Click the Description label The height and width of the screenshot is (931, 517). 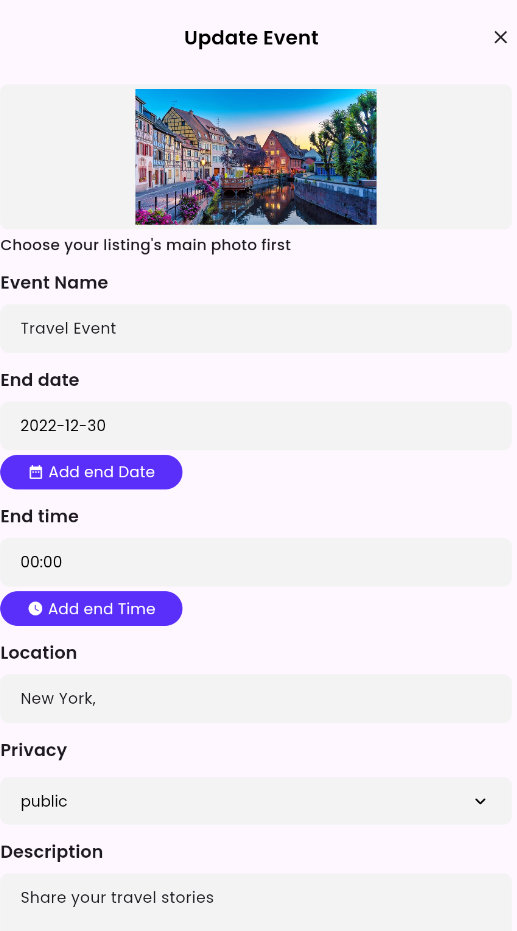point(52,852)
